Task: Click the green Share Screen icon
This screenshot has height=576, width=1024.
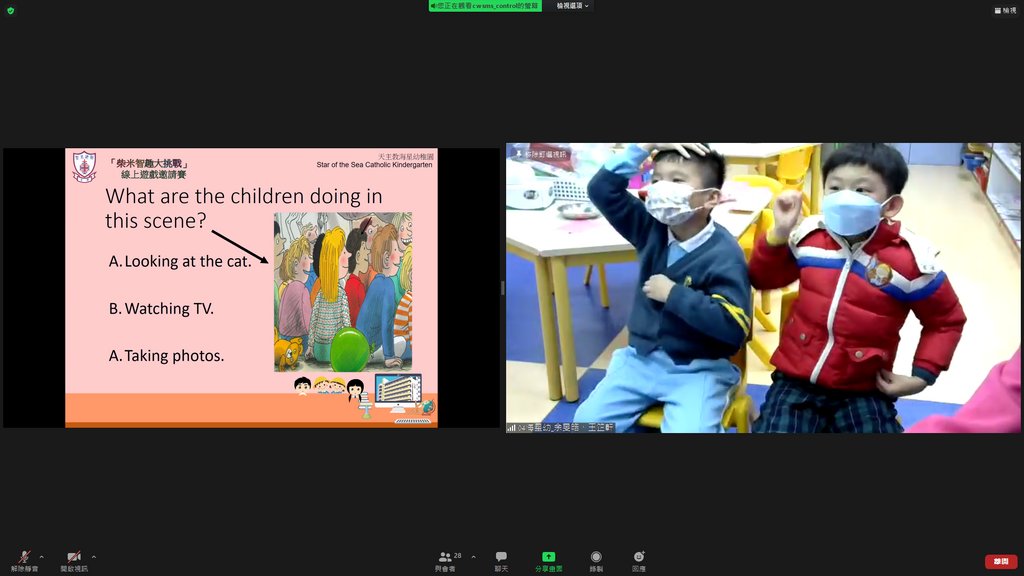Action: pyautogui.click(x=548, y=558)
